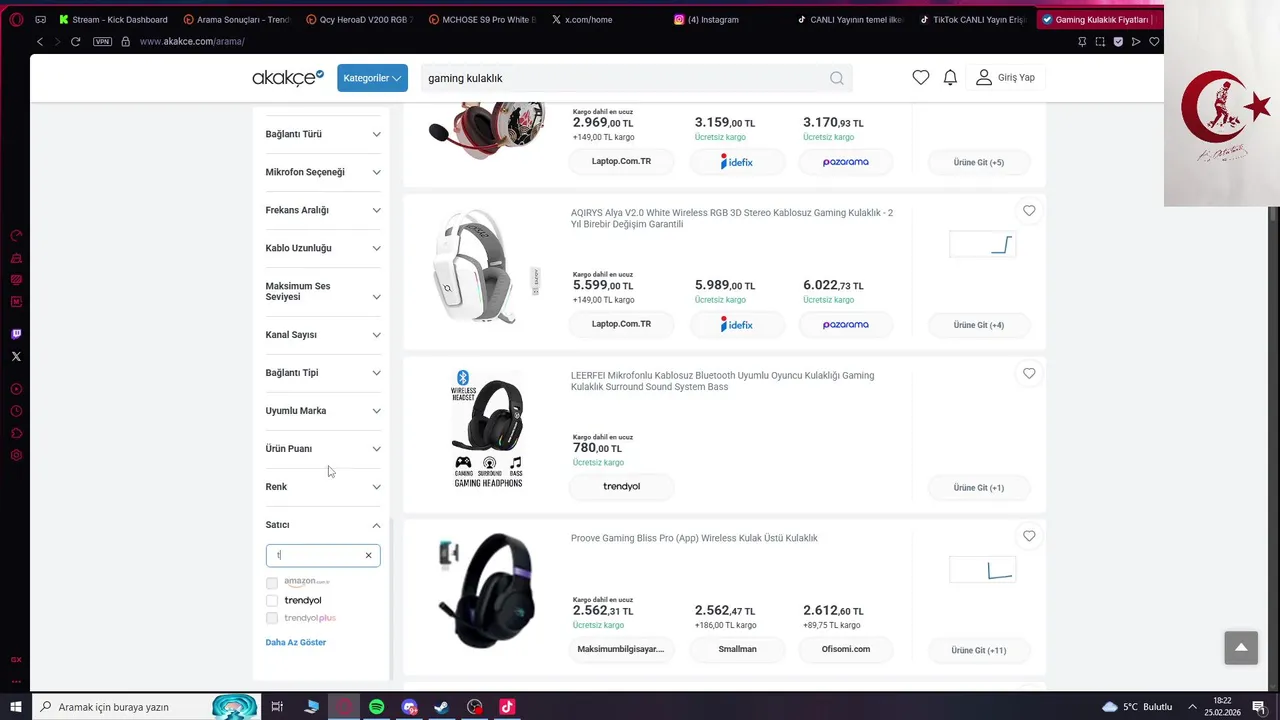Expand the Kablo Uzunluğu filter

[323, 248]
